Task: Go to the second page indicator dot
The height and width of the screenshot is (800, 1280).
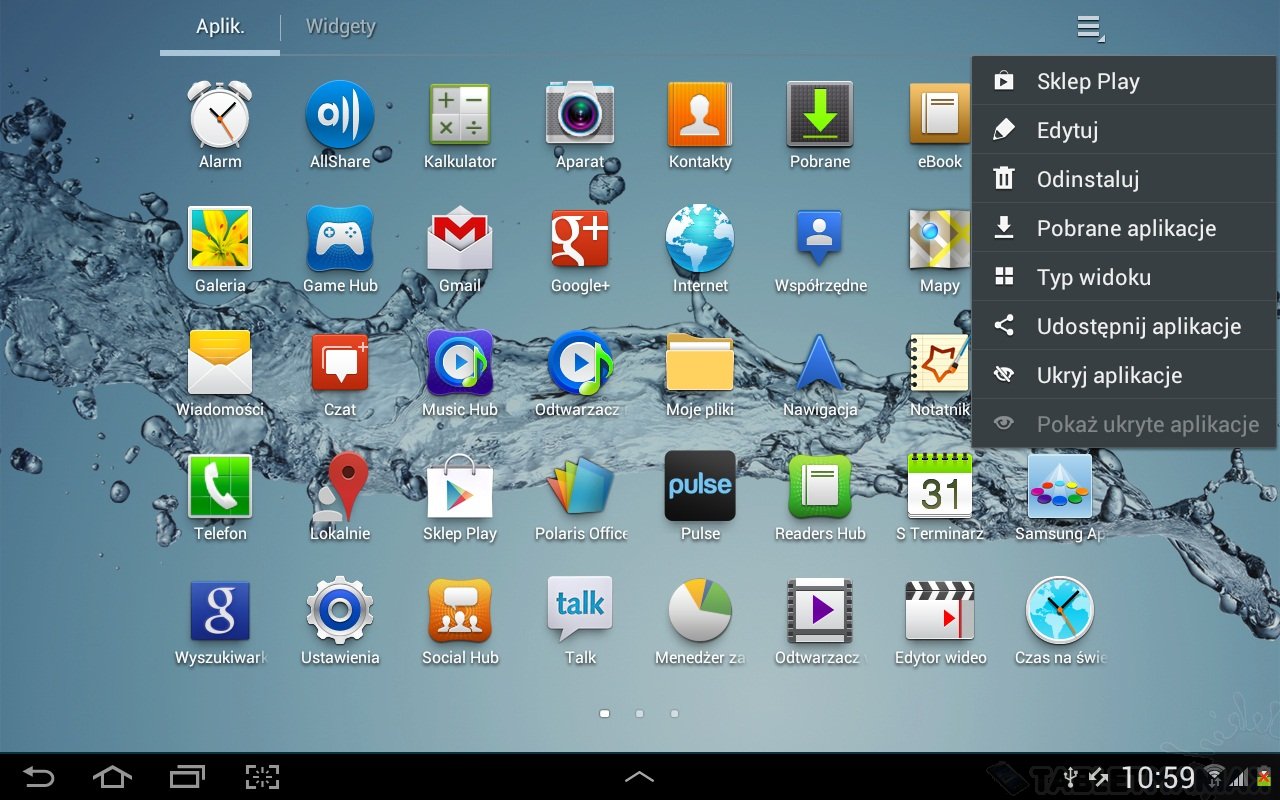Action: (639, 714)
